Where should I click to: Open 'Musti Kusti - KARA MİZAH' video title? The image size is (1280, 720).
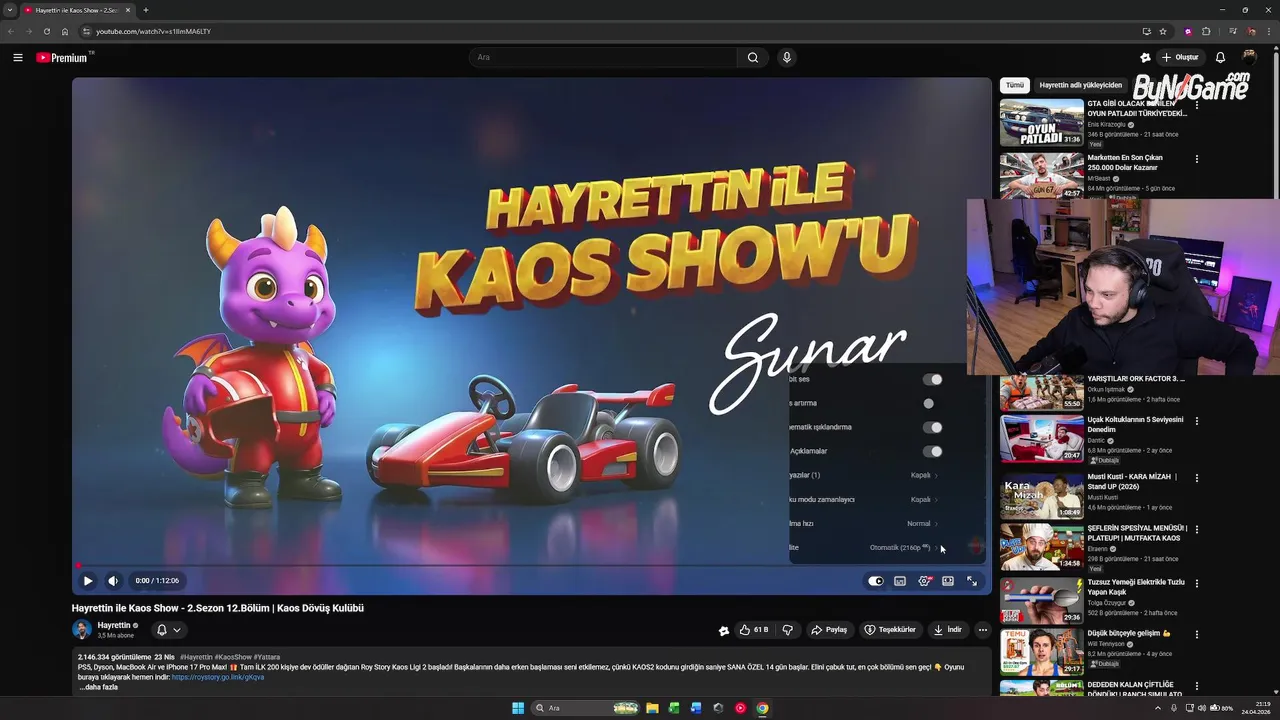tap(1132, 482)
